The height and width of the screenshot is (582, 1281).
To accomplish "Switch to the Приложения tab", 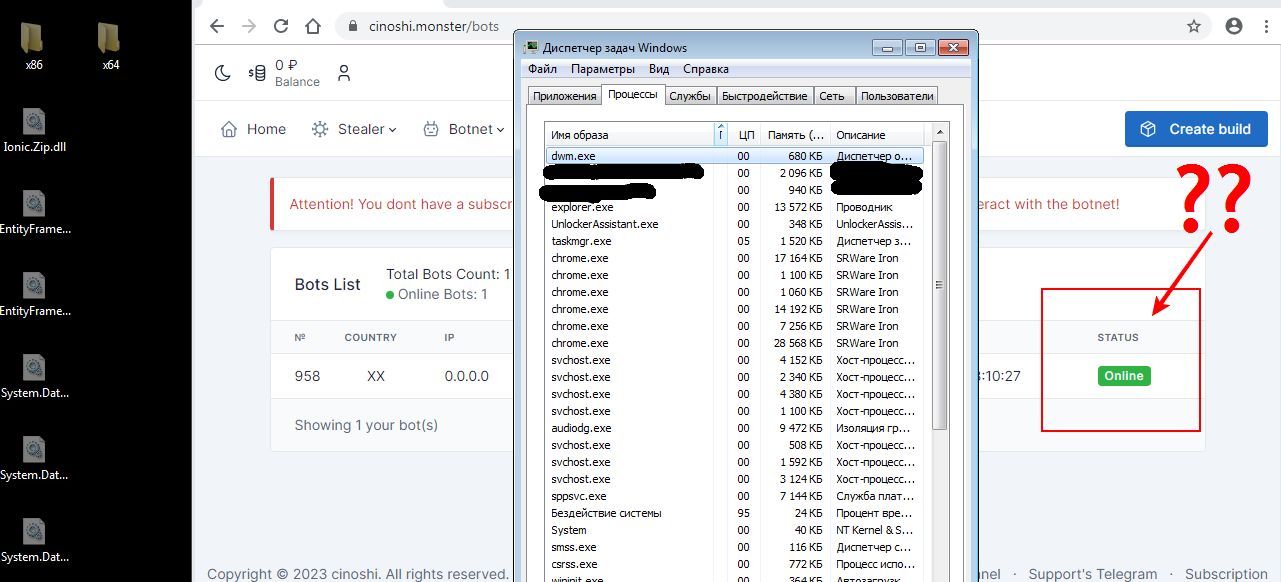I will point(565,96).
